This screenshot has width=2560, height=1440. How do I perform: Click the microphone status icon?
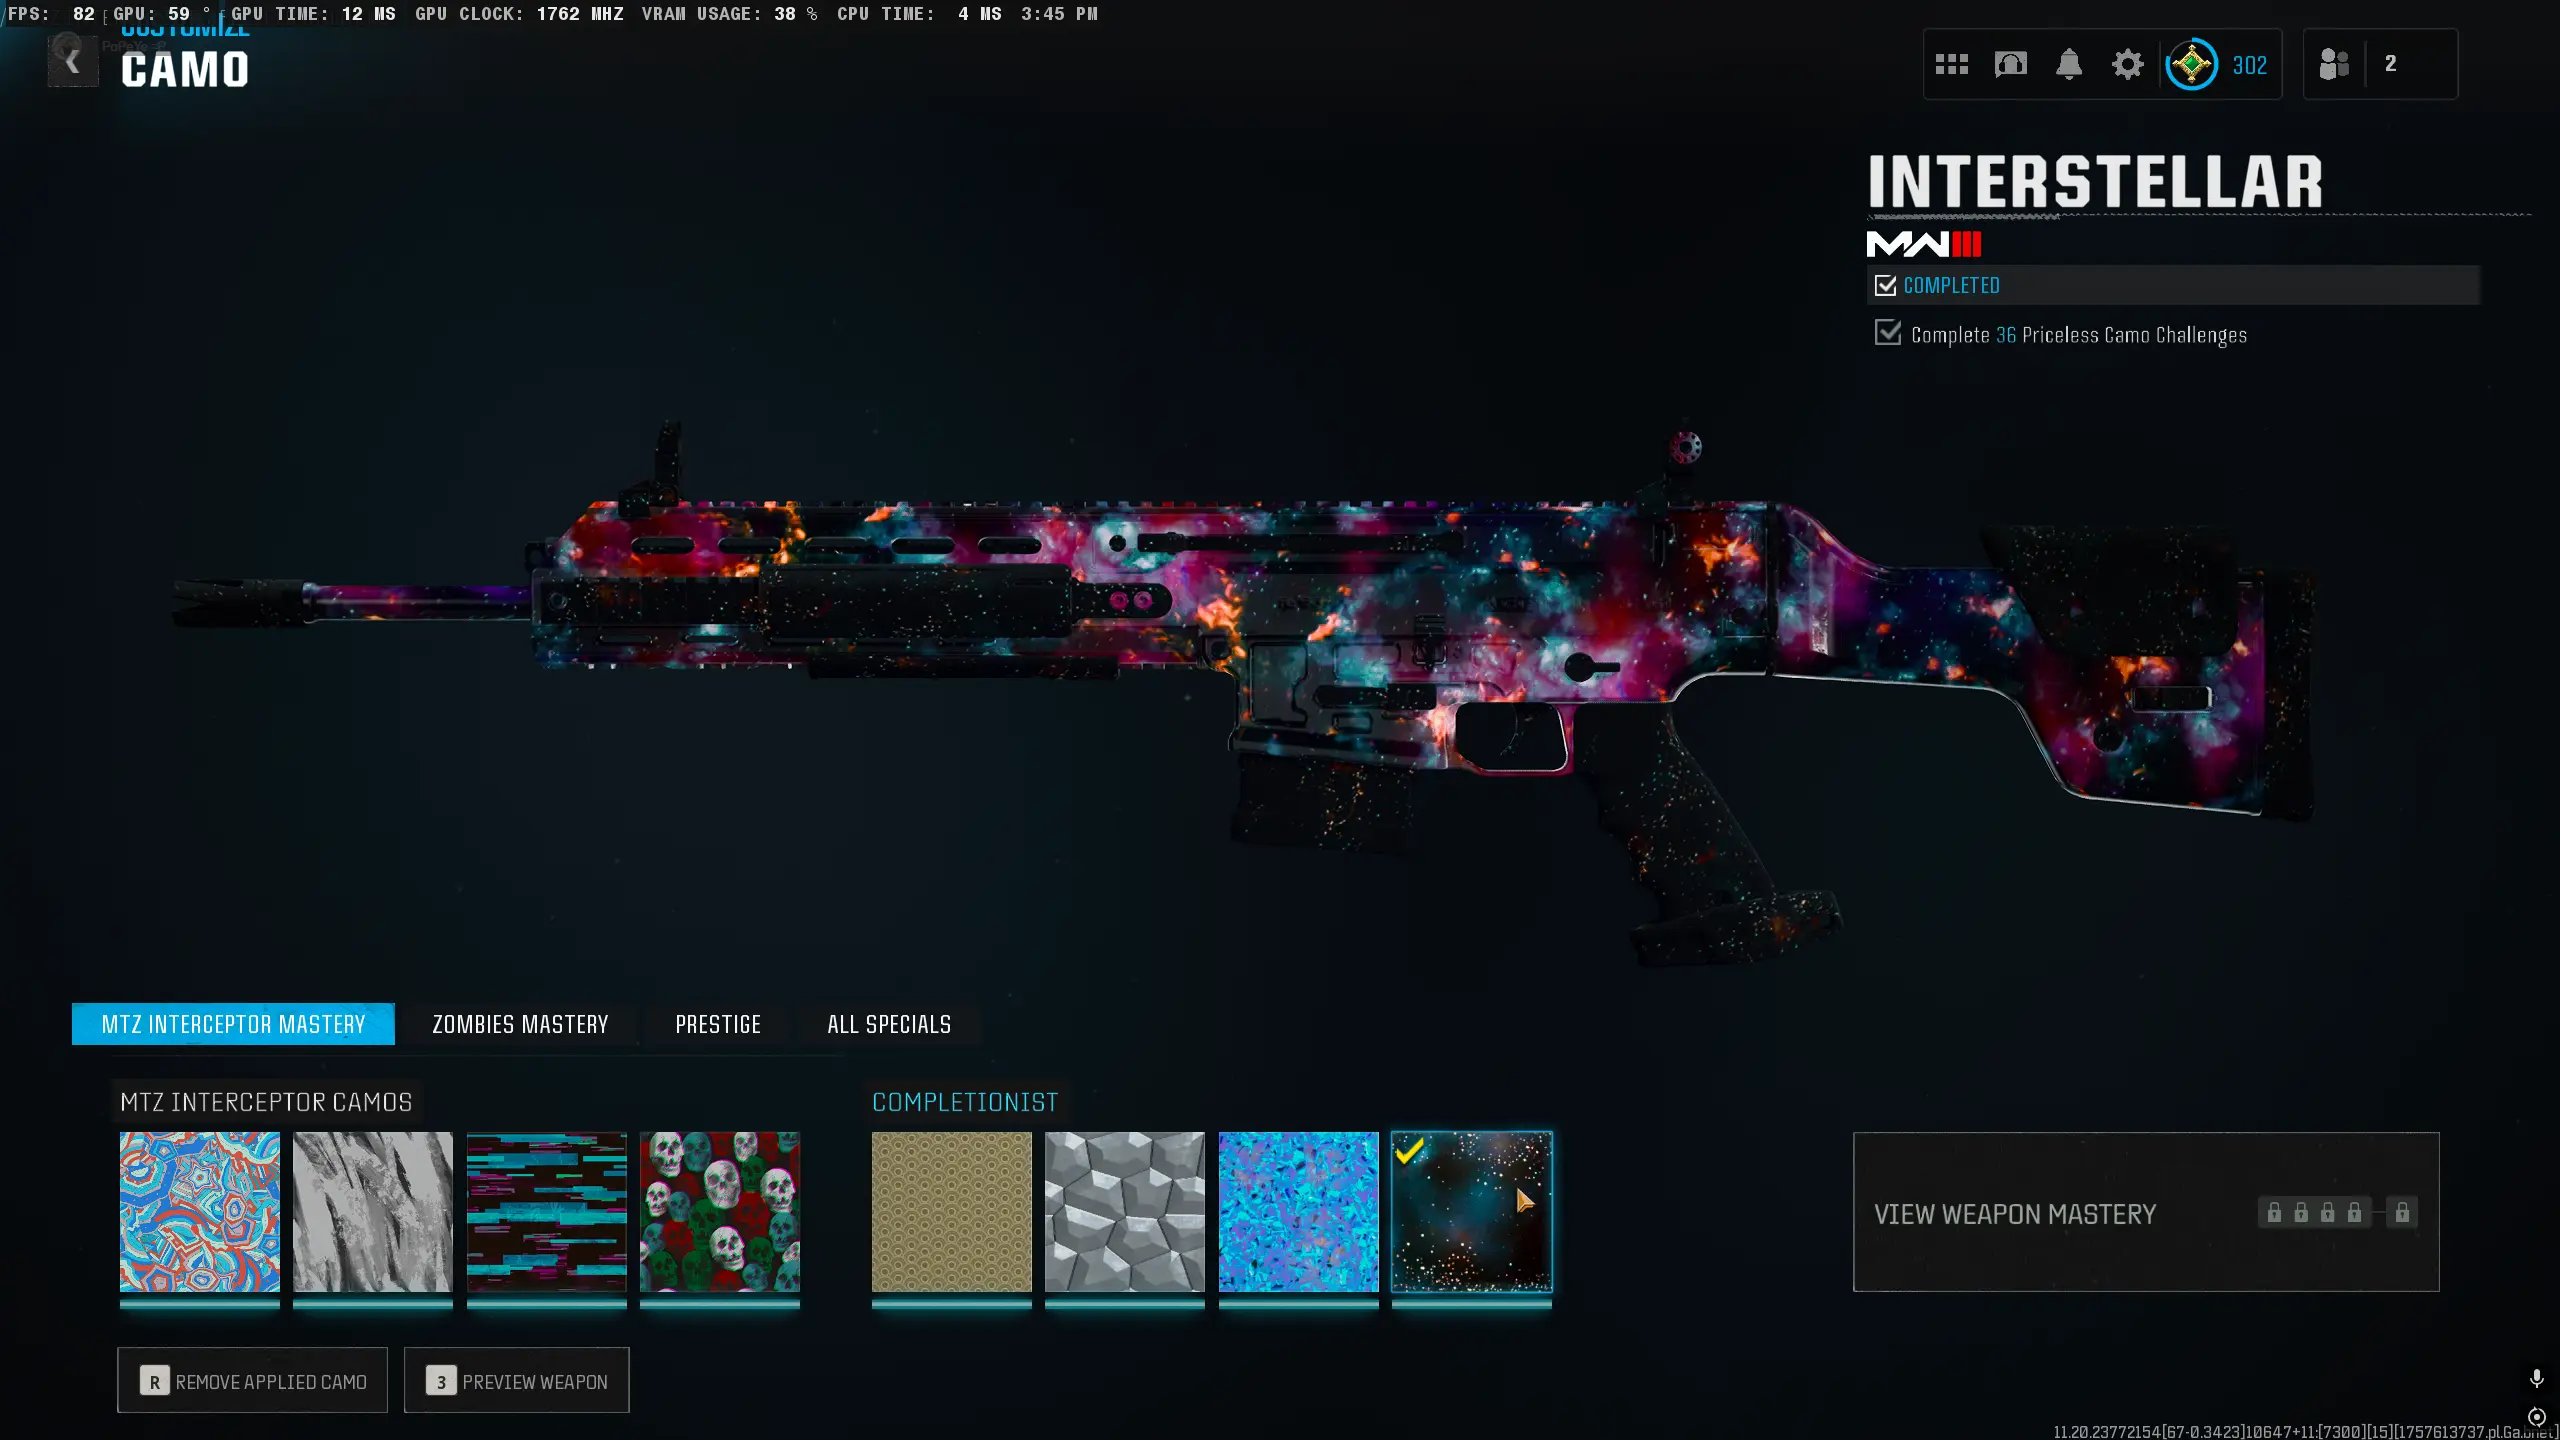2536,1379
